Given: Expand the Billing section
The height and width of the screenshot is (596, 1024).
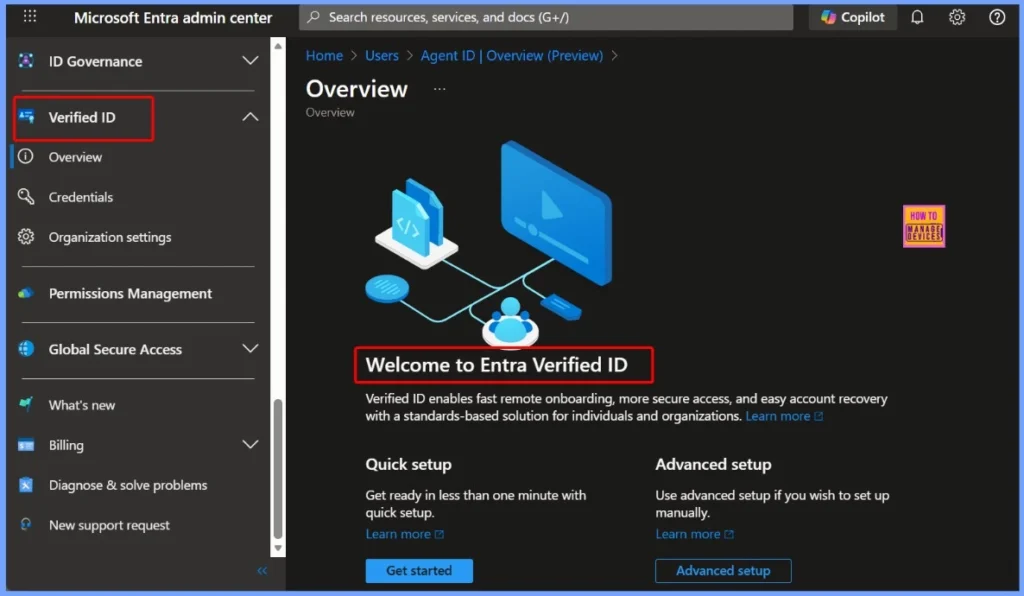Looking at the screenshot, I should (x=250, y=445).
